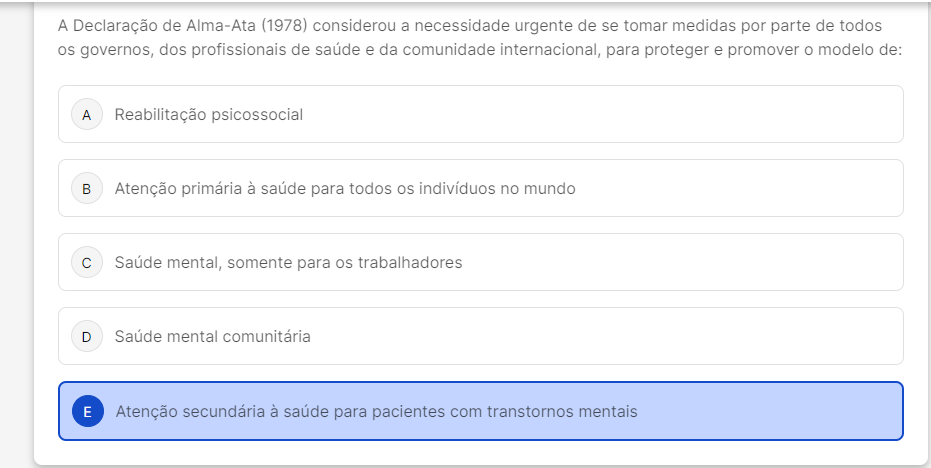The height and width of the screenshot is (468, 931).
Task: Click blank area of option D card
Action: 650,337
